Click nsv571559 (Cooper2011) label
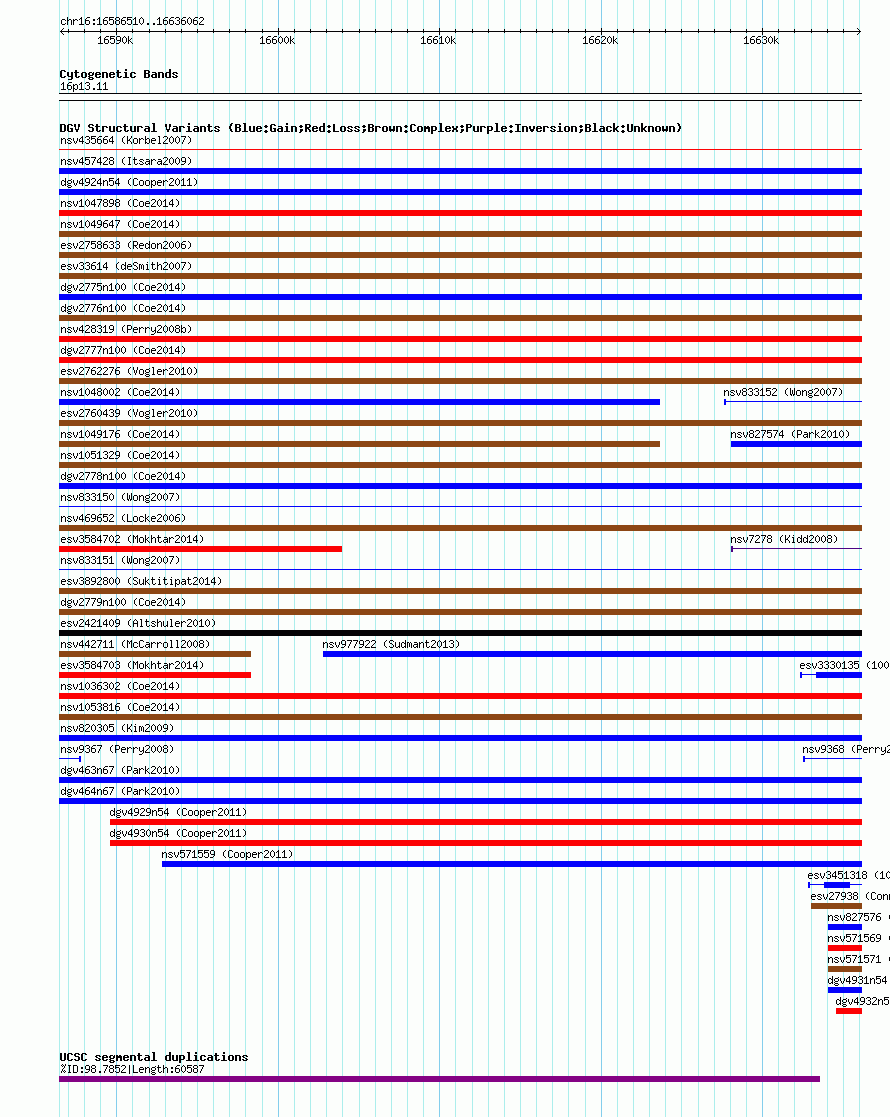 [227, 855]
